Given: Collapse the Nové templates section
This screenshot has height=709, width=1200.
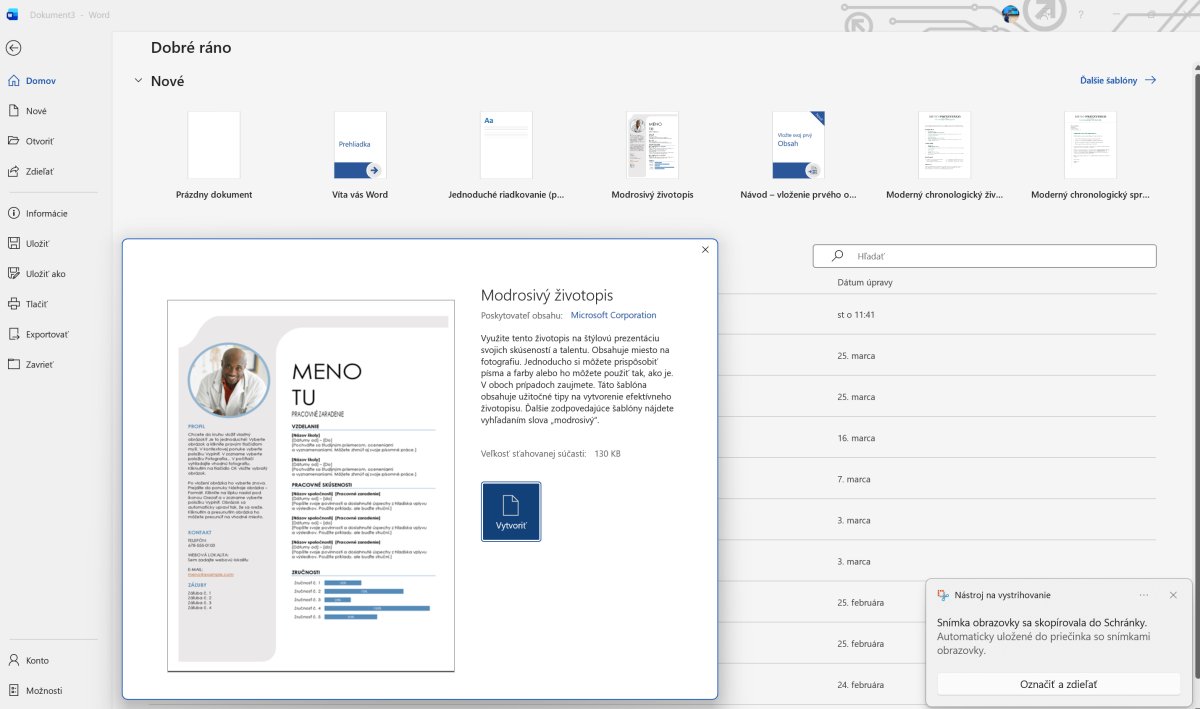Looking at the screenshot, I should click(x=138, y=81).
